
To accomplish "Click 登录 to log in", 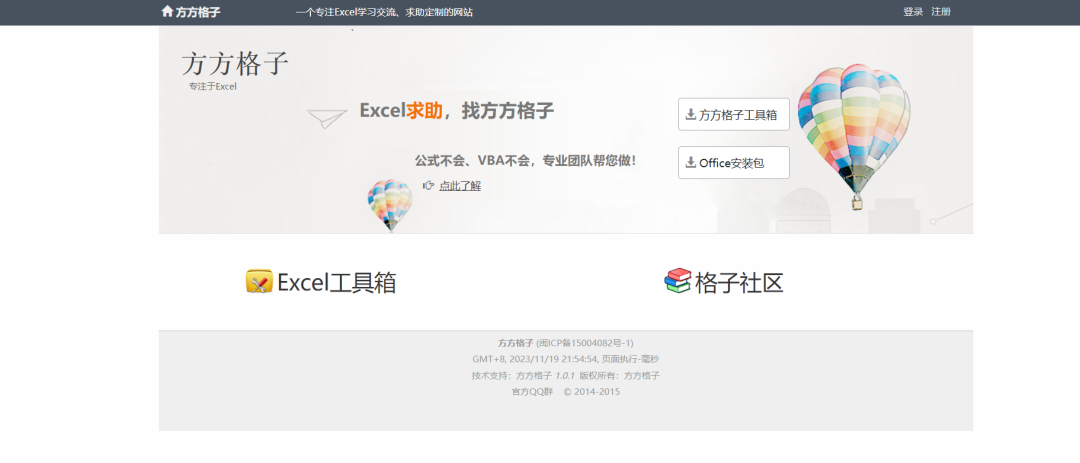I will click(913, 12).
